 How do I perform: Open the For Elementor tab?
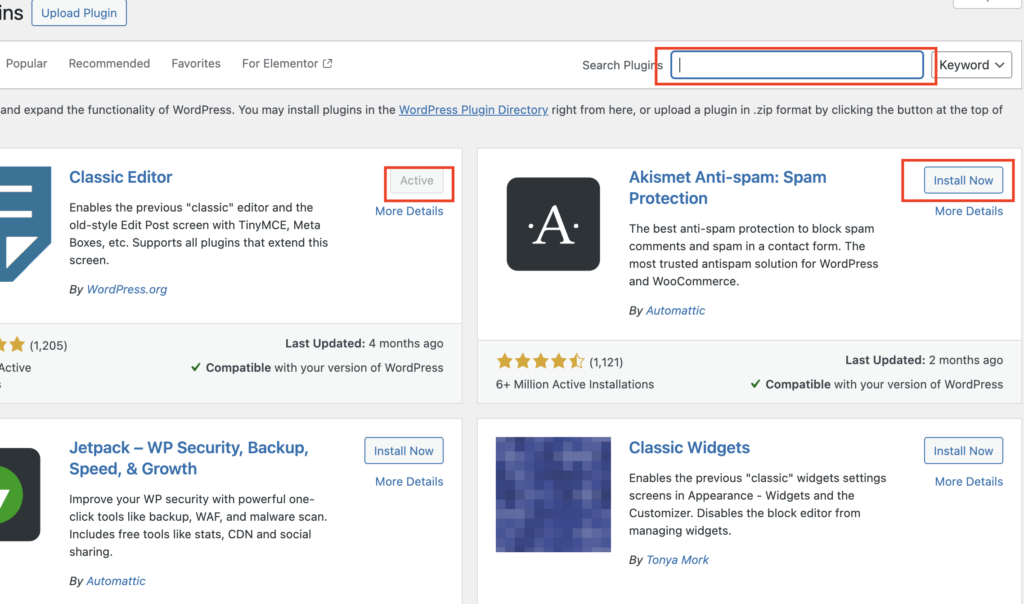[287, 63]
